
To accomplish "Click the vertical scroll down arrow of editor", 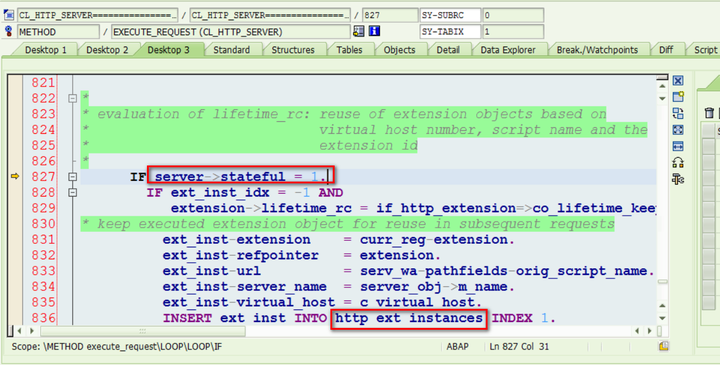I will click(662, 318).
